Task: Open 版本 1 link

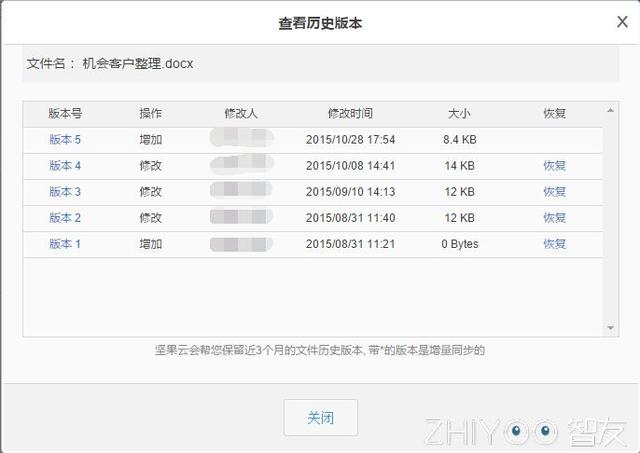Action: (65, 244)
